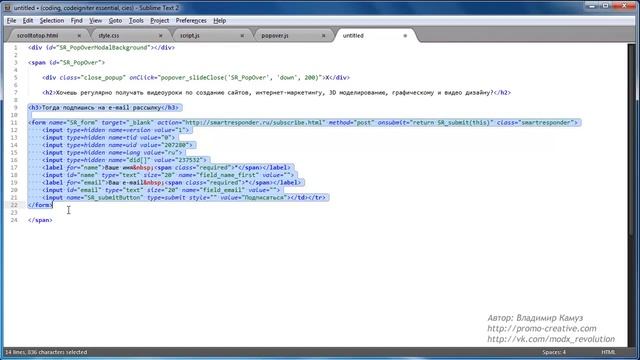
Task: Click the SR_PopOverModalBackground div line
Action: 102,47
